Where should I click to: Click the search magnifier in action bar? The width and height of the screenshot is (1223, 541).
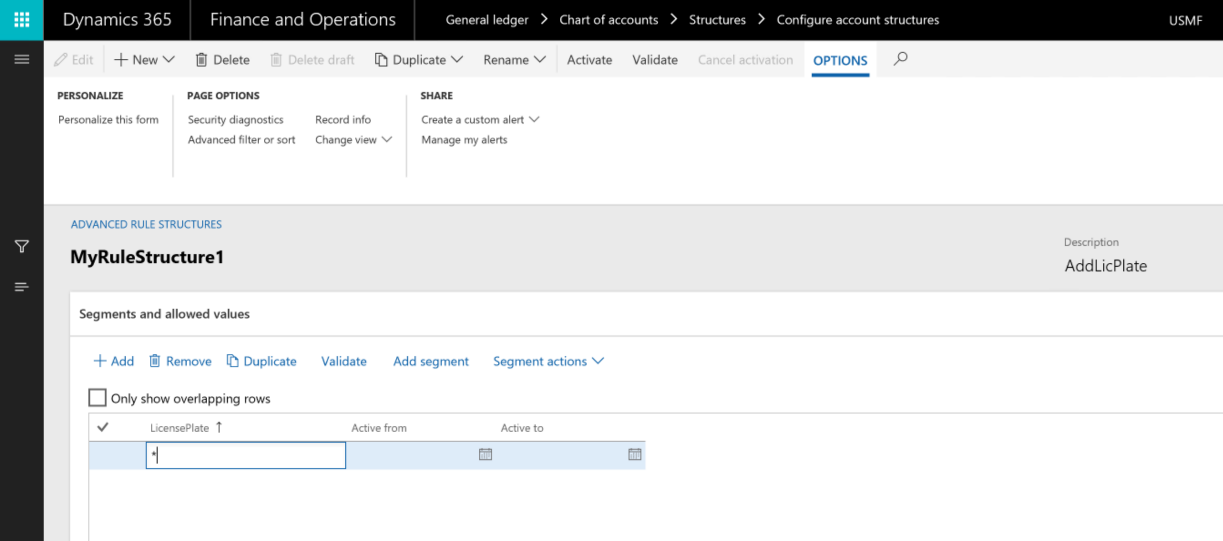(900, 59)
